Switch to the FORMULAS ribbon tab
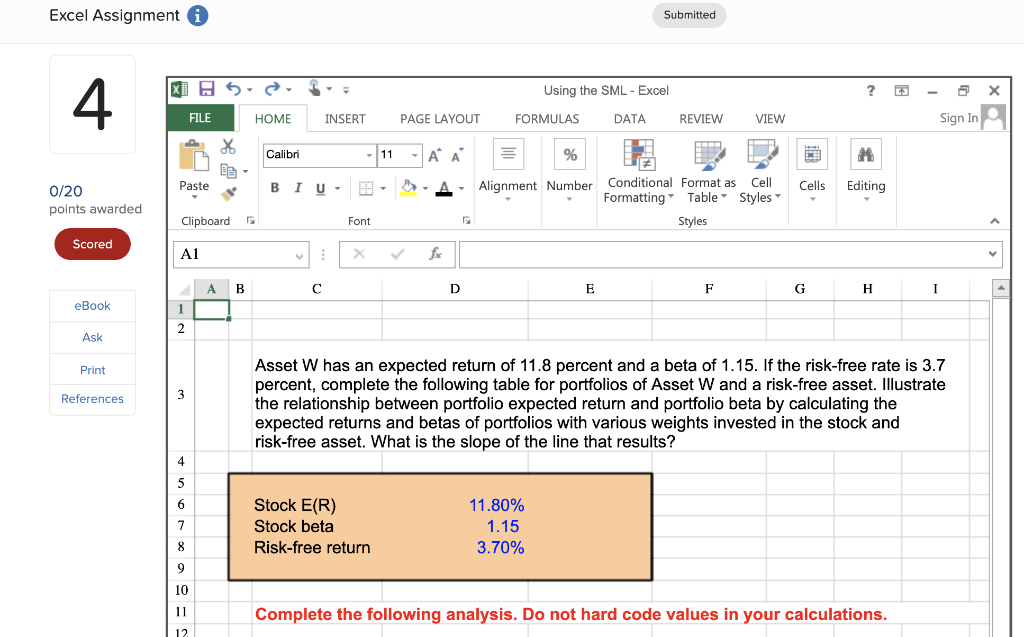Screen dimensions: 1024x637 [x=546, y=118]
